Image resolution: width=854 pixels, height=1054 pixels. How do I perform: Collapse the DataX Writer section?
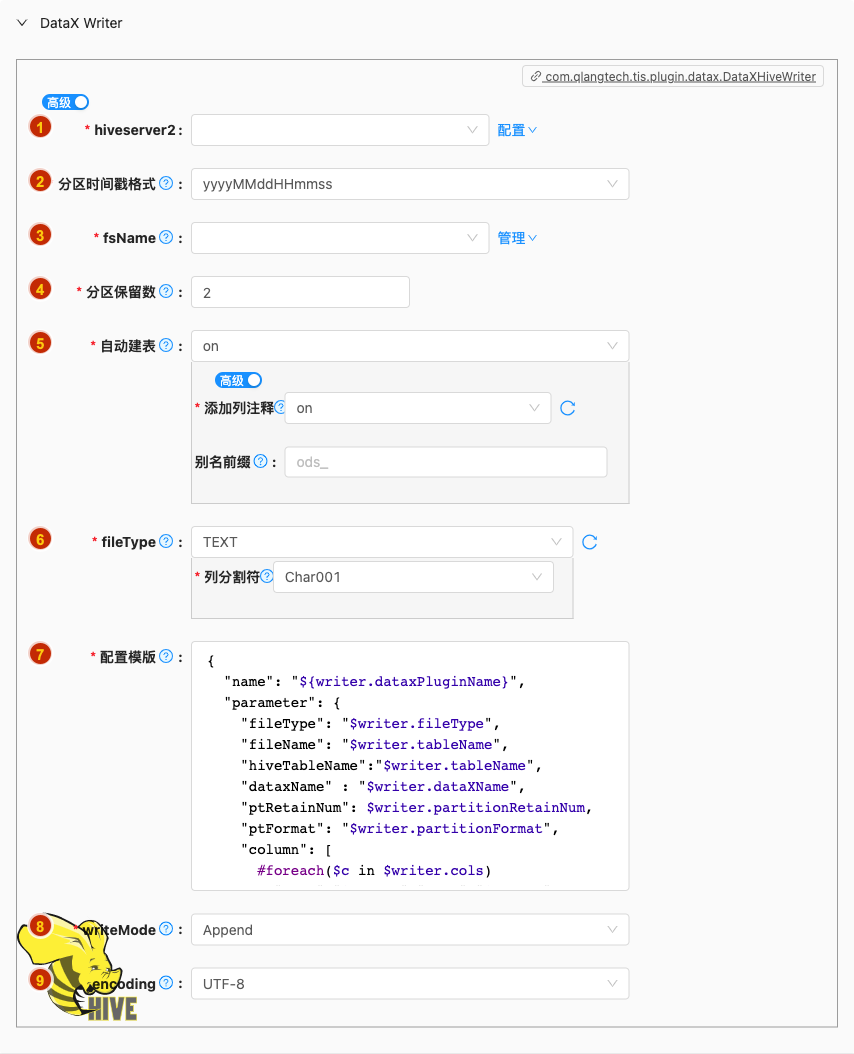point(22,23)
